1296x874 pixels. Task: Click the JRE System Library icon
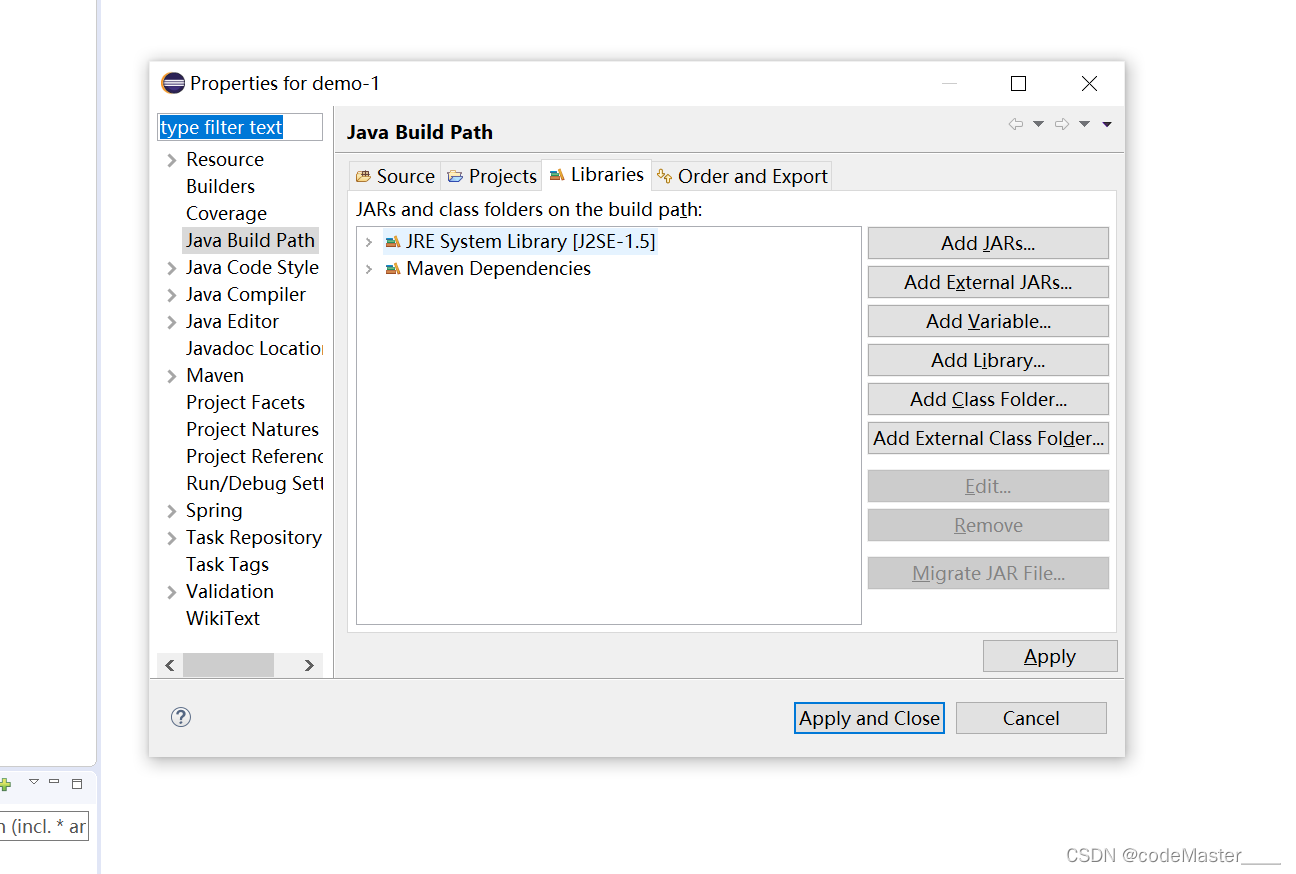pos(392,242)
